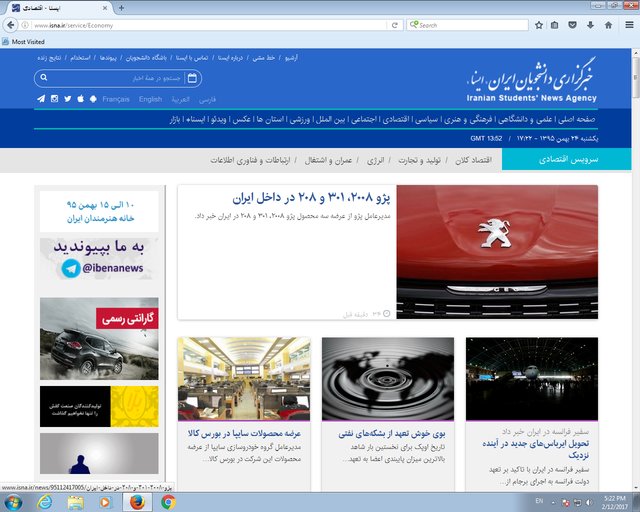Open تماس با ایسنا contact link
Viewport: 640px width, 512px height.
click(192, 58)
